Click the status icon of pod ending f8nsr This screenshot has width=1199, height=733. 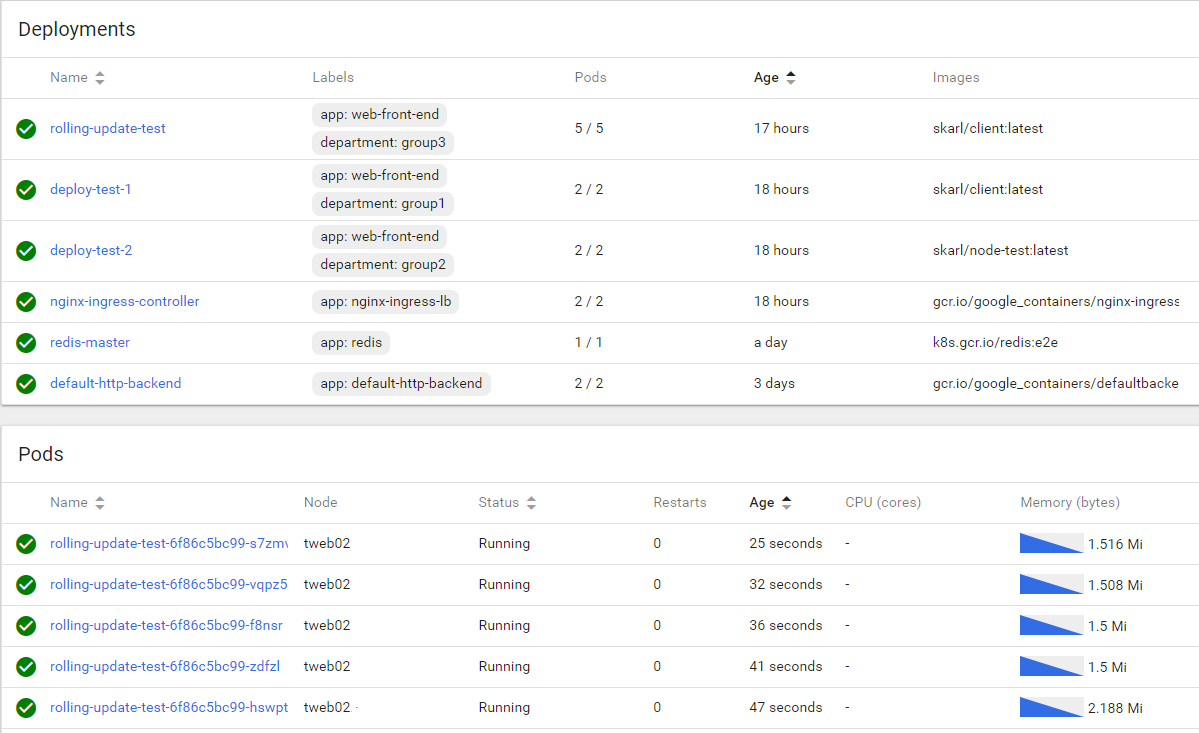26,626
